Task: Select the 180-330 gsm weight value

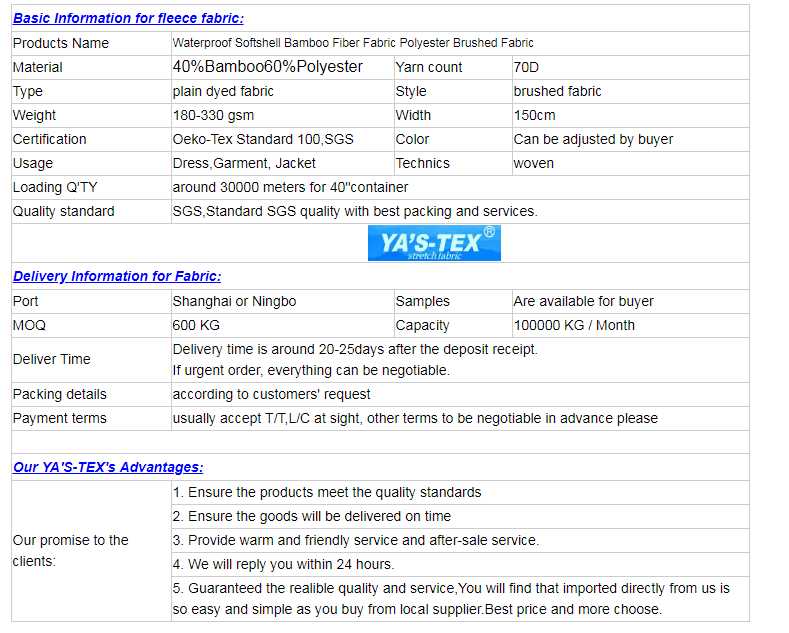Action: click(x=213, y=115)
